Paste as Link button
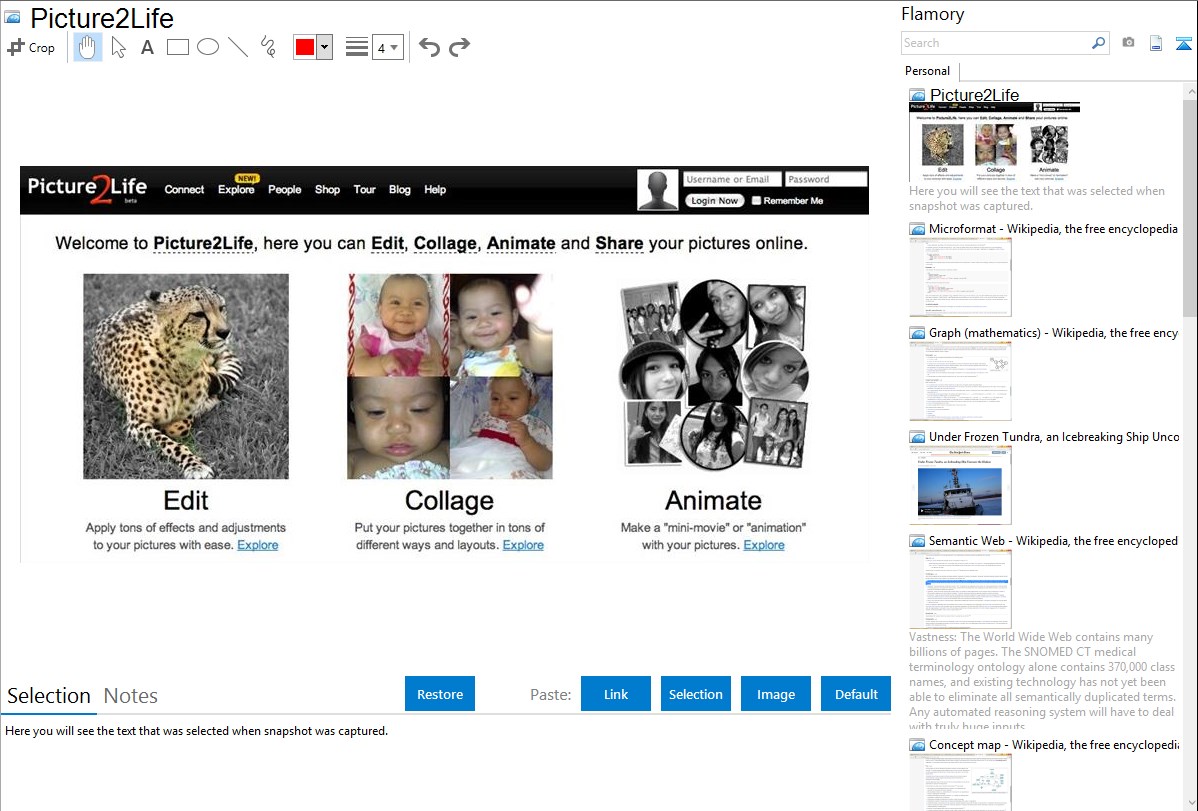 (616, 694)
